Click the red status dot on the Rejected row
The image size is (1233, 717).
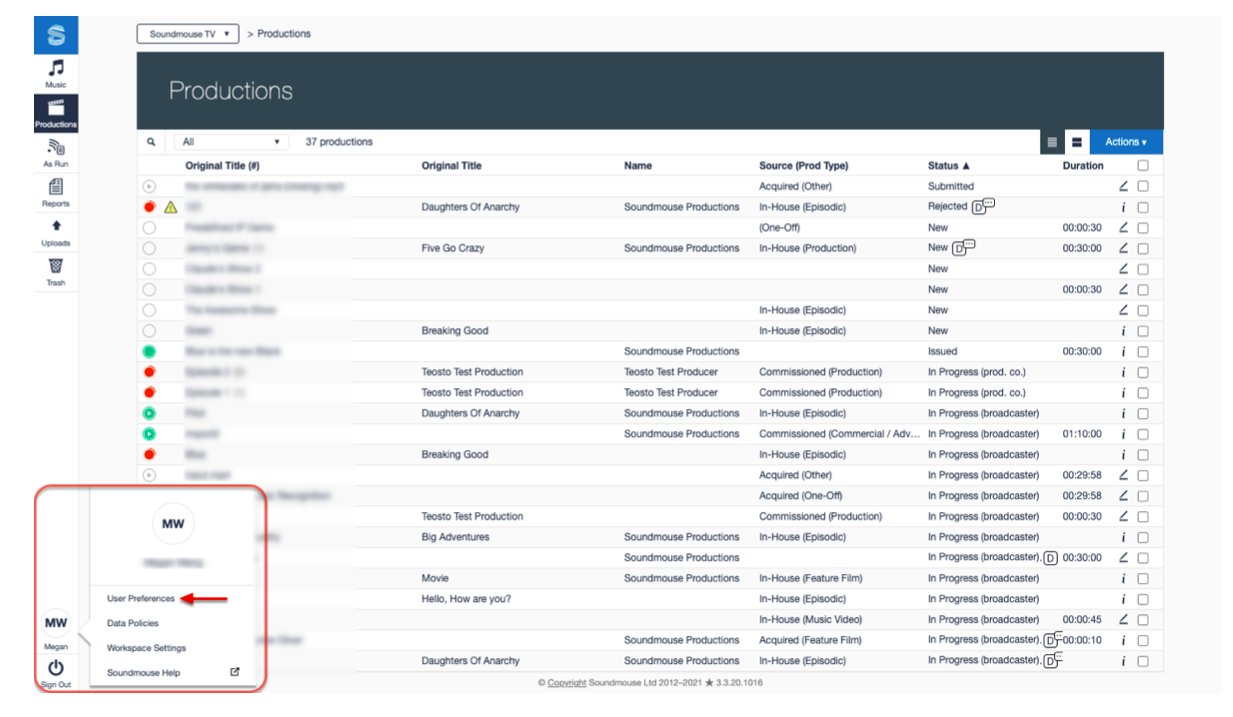[150, 207]
